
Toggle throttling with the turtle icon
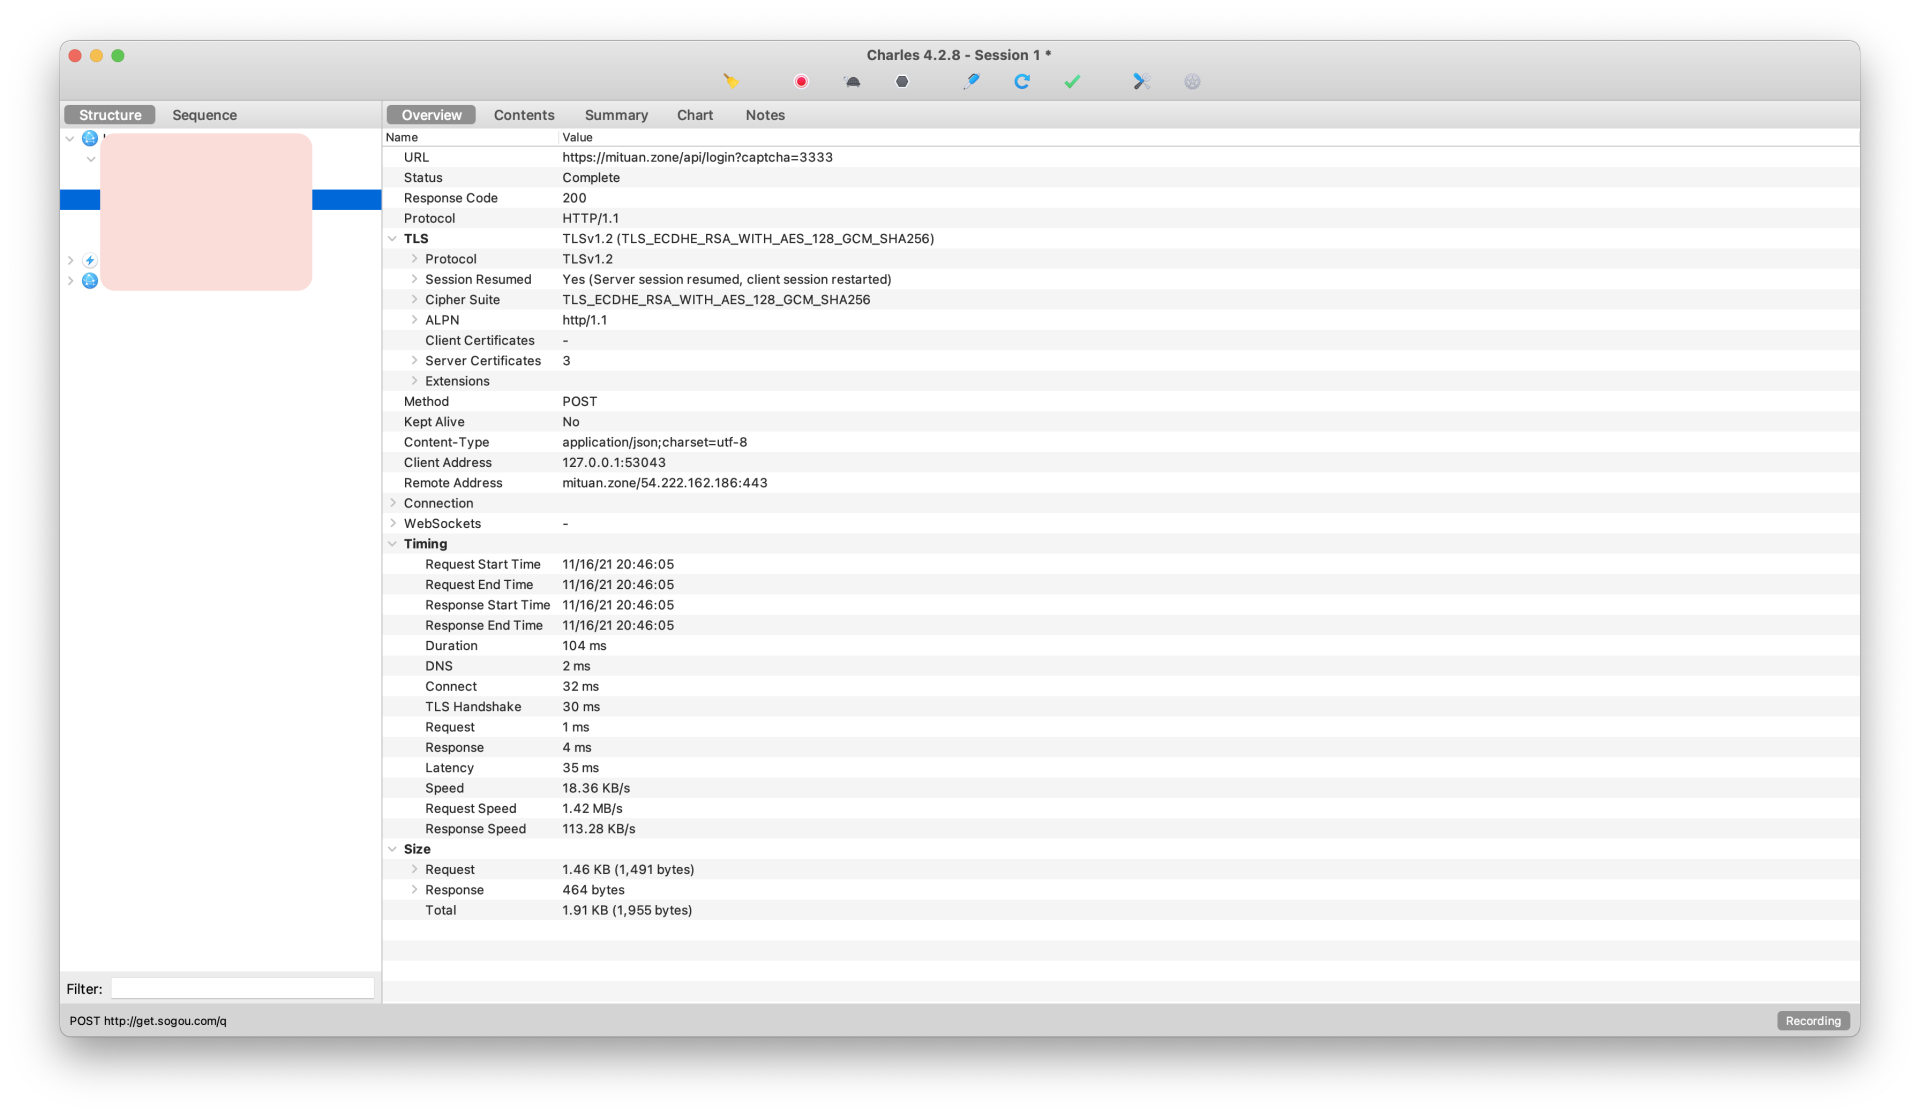[x=852, y=82]
